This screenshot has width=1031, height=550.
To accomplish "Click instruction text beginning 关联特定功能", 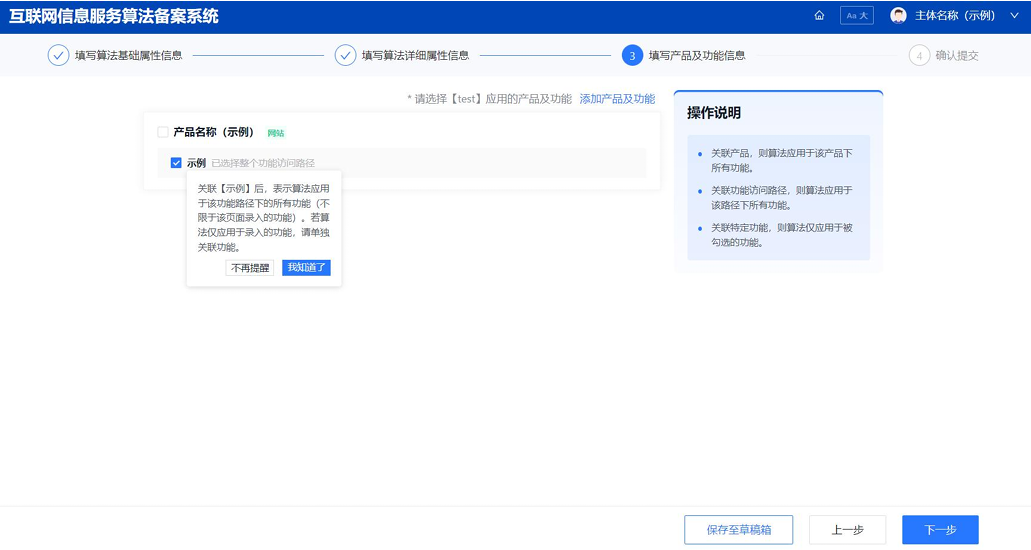I will tap(782, 235).
